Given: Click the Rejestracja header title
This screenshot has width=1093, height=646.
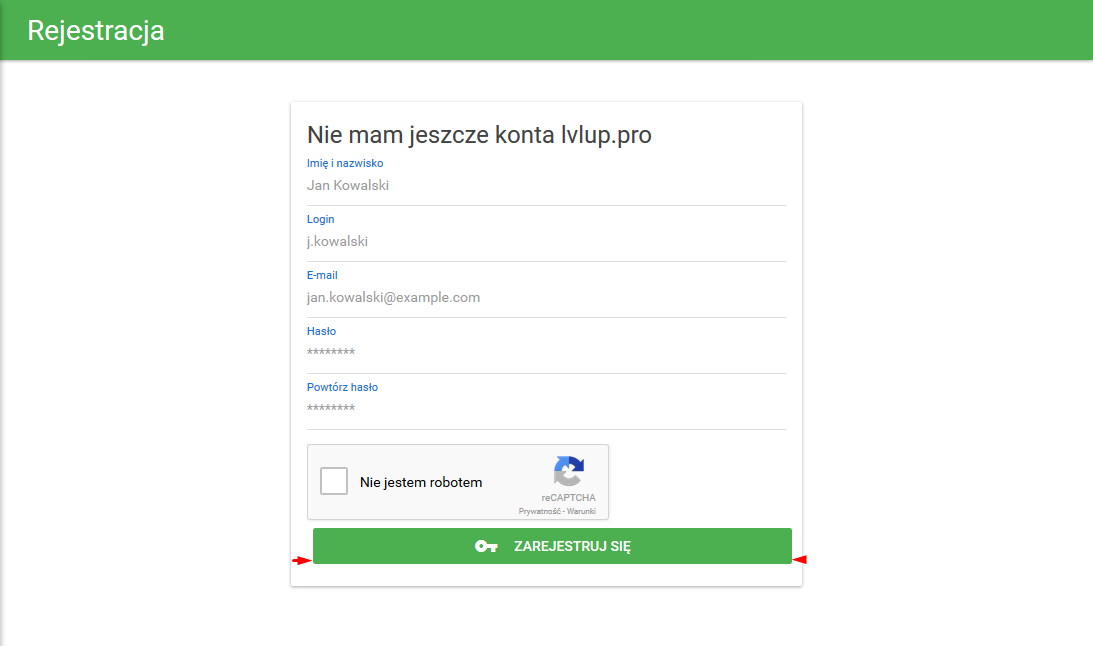Looking at the screenshot, I should [x=96, y=31].
